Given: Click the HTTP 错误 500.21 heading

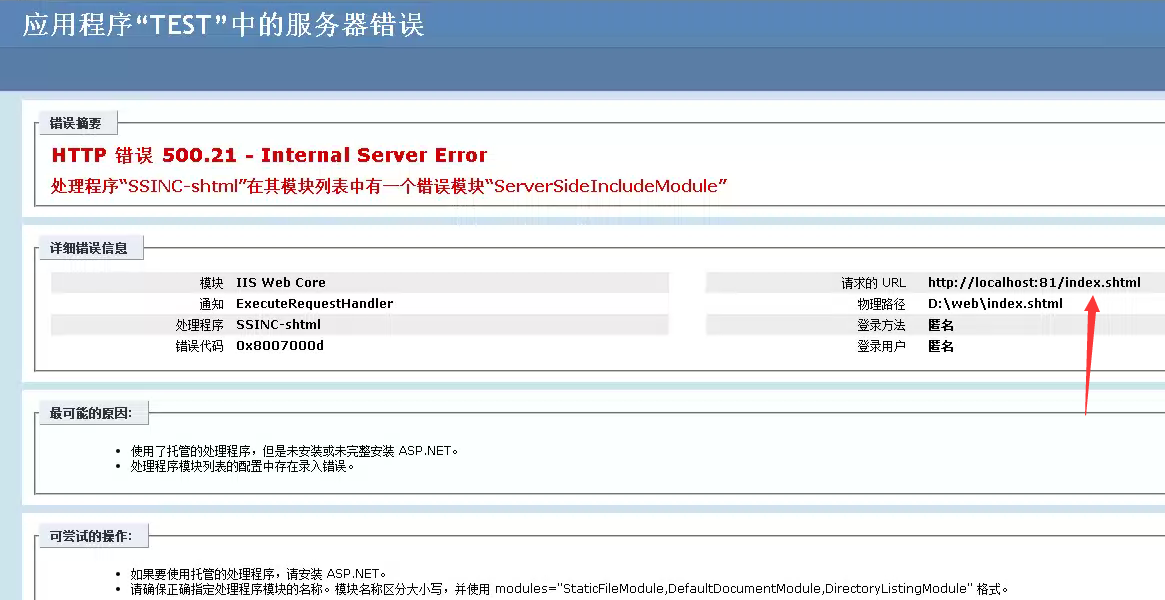Looking at the screenshot, I should pyautogui.click(x=269, y=156).
